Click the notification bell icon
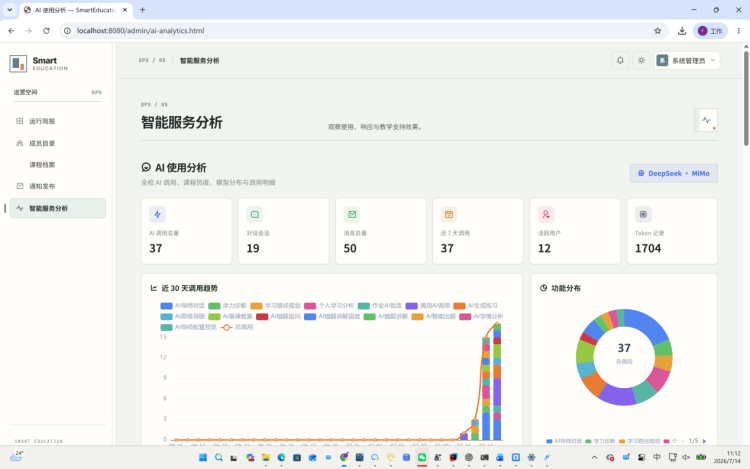Screen dimensions: 750x469 tap(620, 61)
